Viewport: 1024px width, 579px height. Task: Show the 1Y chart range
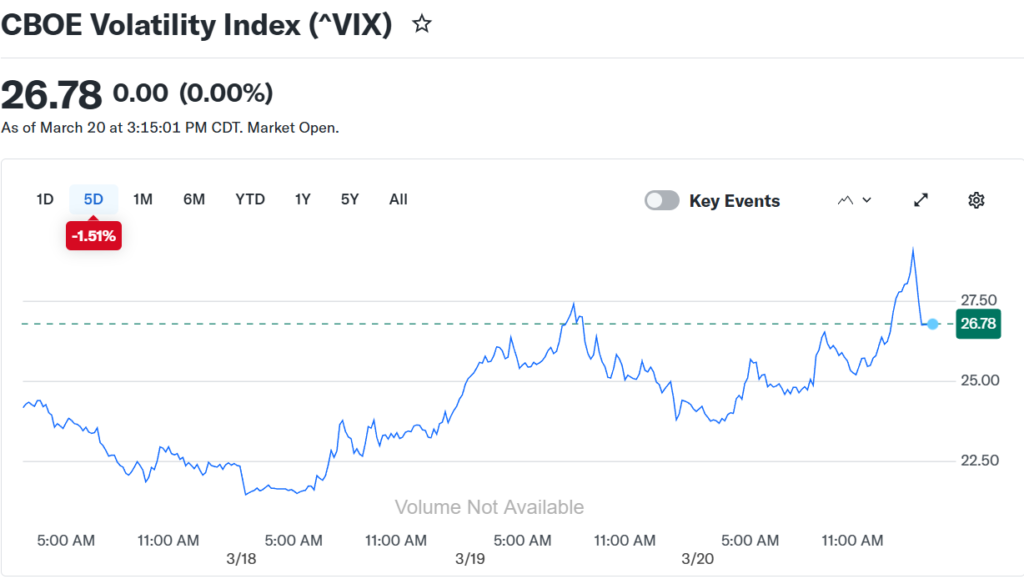(x=302, y=199)
